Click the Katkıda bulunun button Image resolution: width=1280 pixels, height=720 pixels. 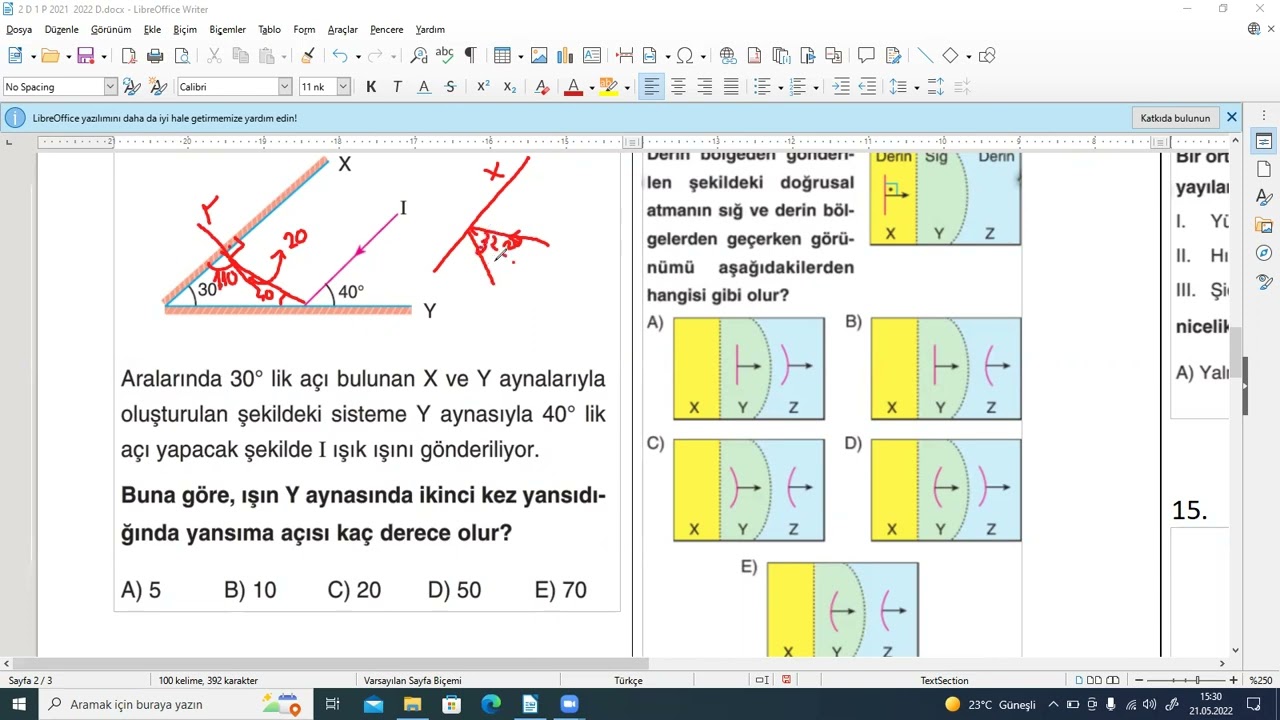point(1176,118)
